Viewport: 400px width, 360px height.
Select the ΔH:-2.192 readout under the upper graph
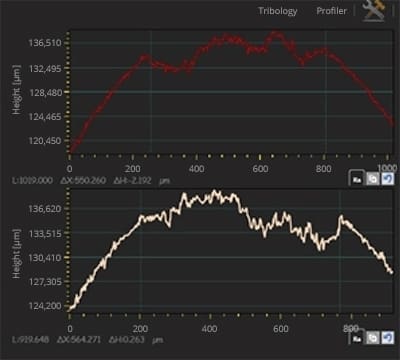pos(133,181)
